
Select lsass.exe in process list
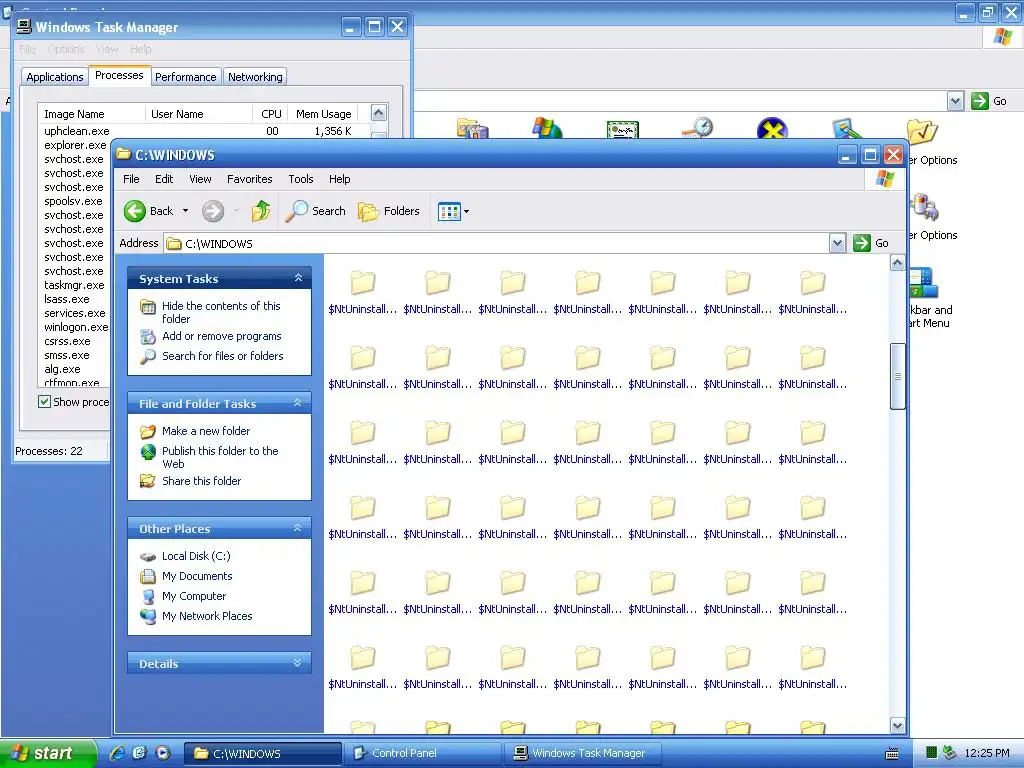[67, 299]
